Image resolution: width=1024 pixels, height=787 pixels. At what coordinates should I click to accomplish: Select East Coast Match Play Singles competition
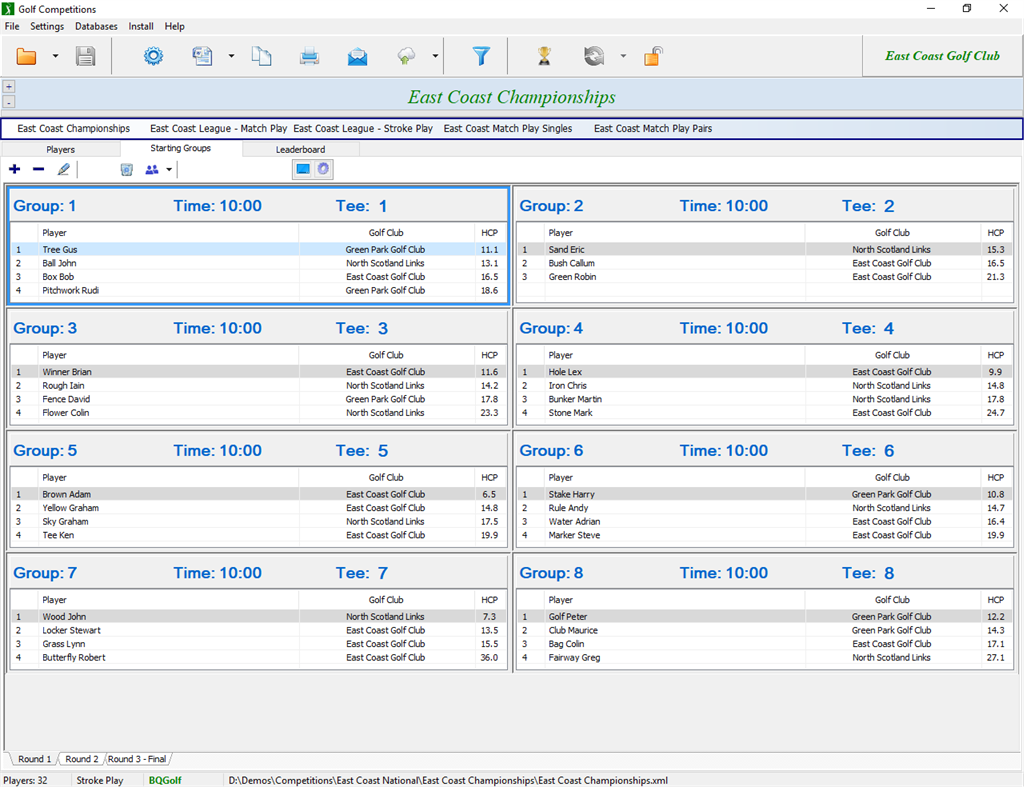click(508, 129)
